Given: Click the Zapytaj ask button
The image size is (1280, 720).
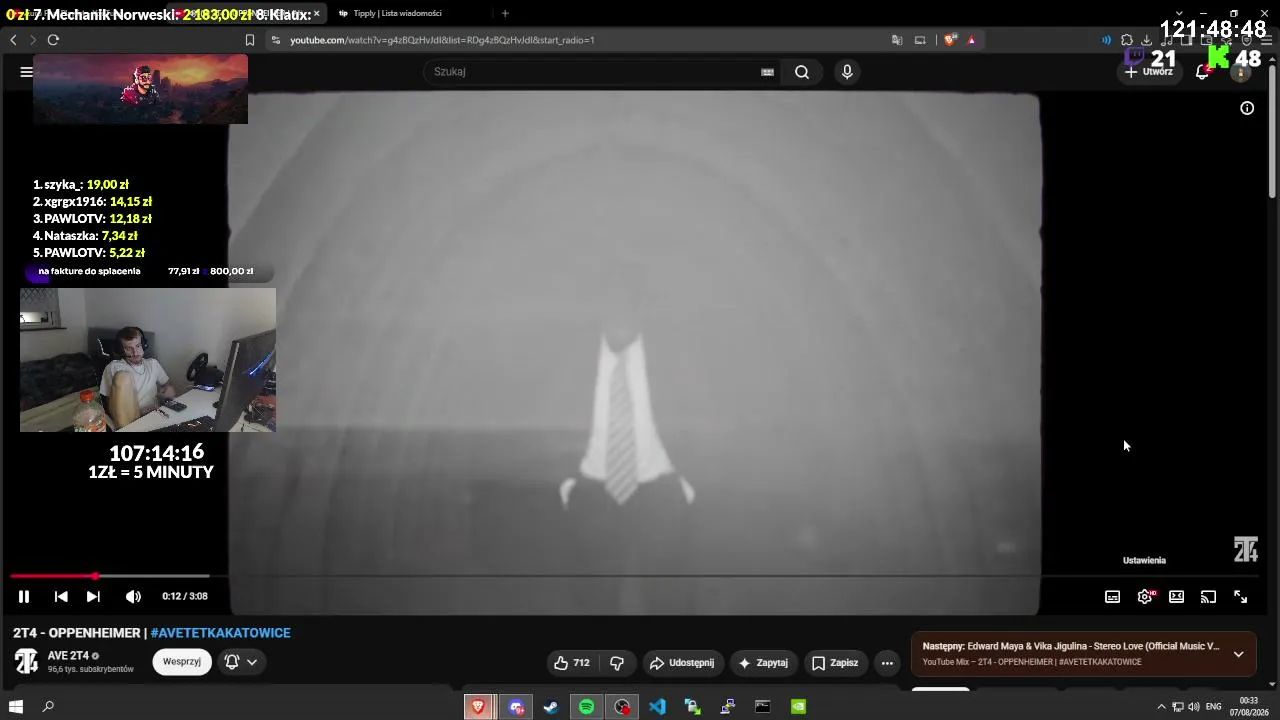Looking at the screenshot, I should point(763,663).
